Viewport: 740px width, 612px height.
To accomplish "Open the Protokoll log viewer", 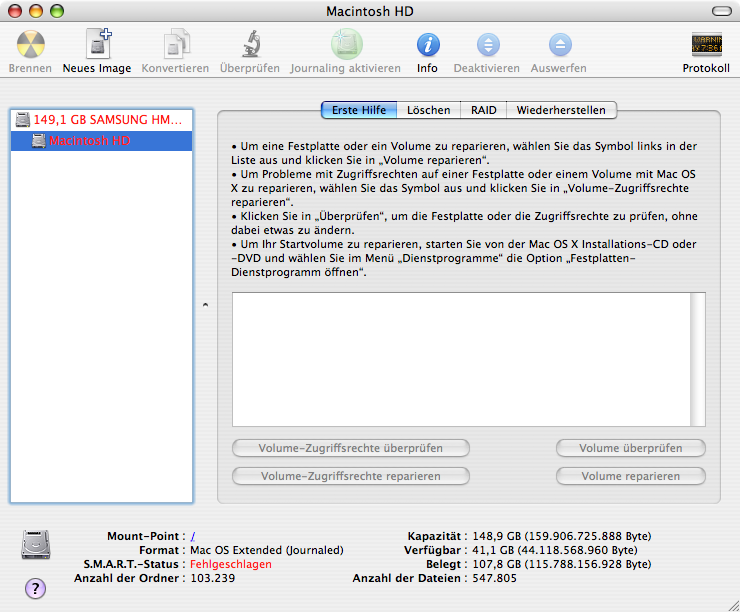I will pos(706,44).
